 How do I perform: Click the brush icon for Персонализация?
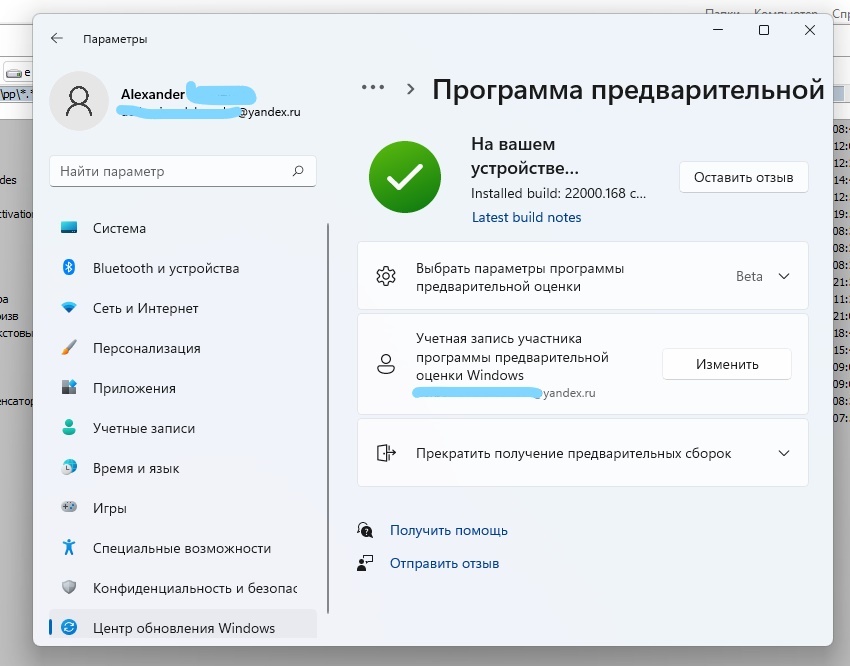point(69,347)
